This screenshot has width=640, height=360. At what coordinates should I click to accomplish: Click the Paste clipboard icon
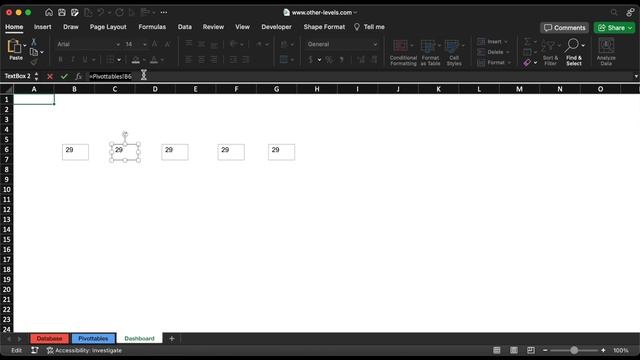(14, 46)
